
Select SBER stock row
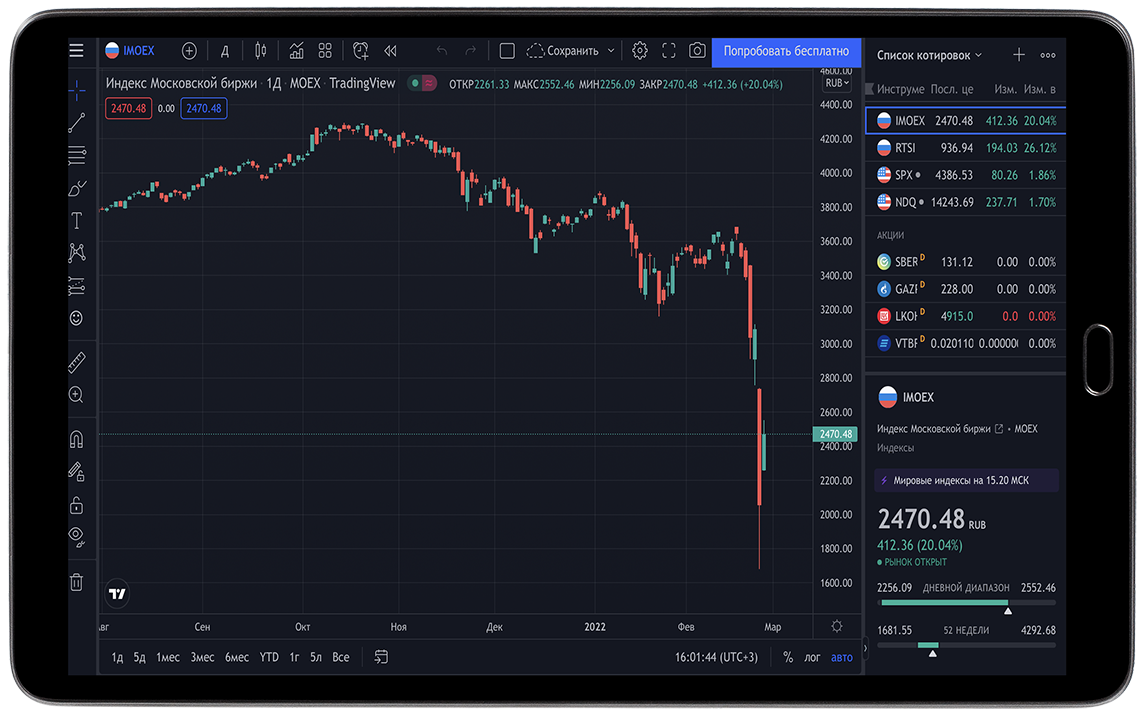tap(966, 262)
